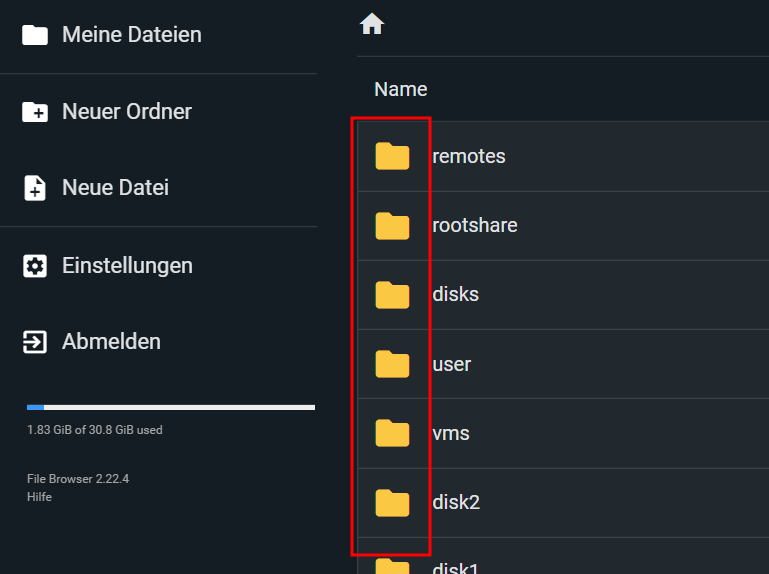Click the Neuer Ordner plus-folder icon

(x=35, y=112)
